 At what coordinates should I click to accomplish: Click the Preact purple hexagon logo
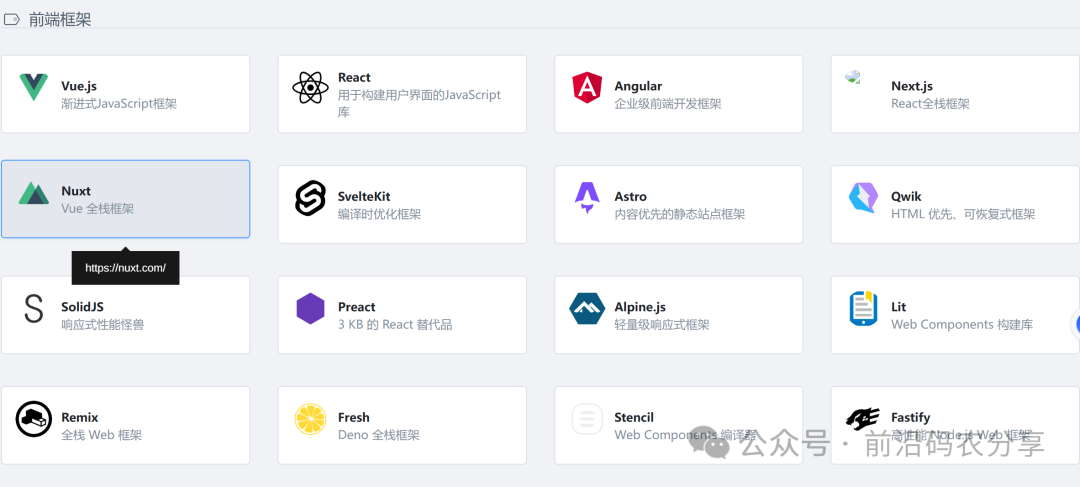click(x=310, y=309)
